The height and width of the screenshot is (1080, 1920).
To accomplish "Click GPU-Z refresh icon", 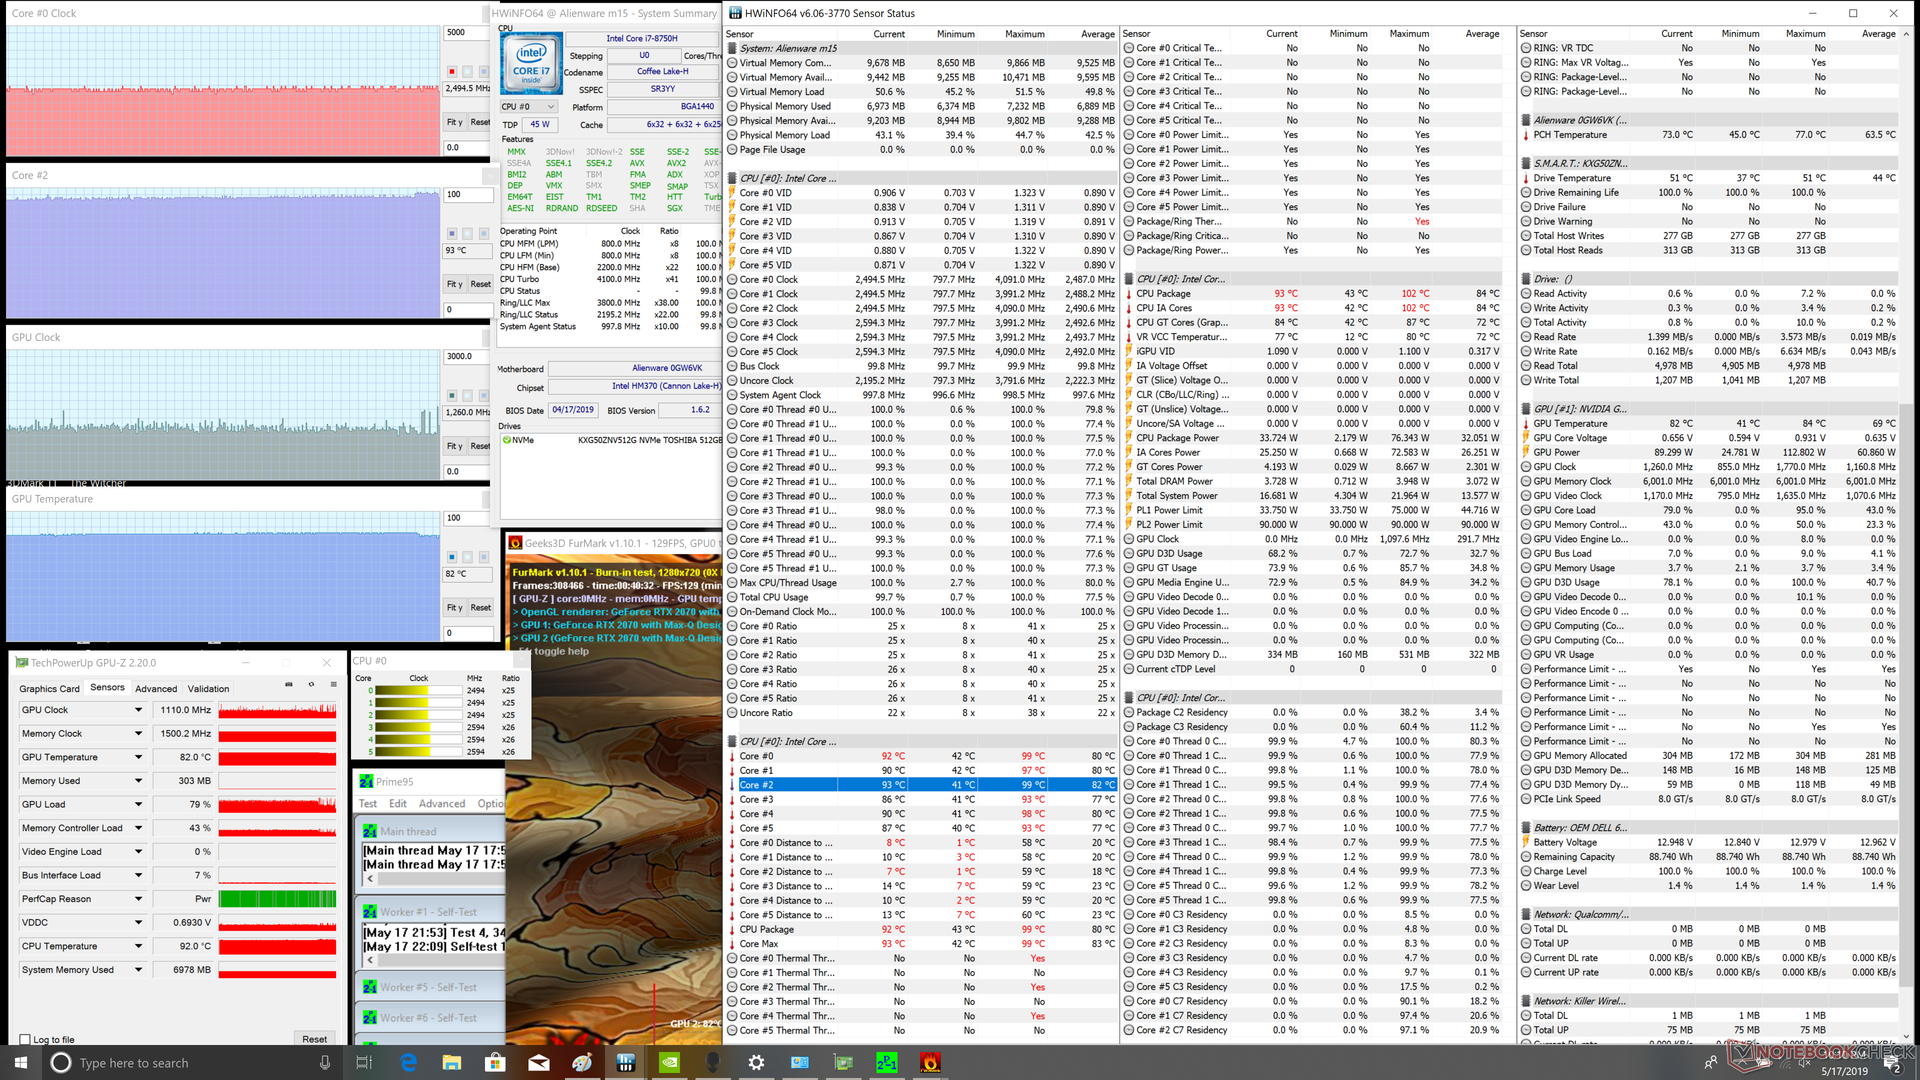I will point(311,685).
